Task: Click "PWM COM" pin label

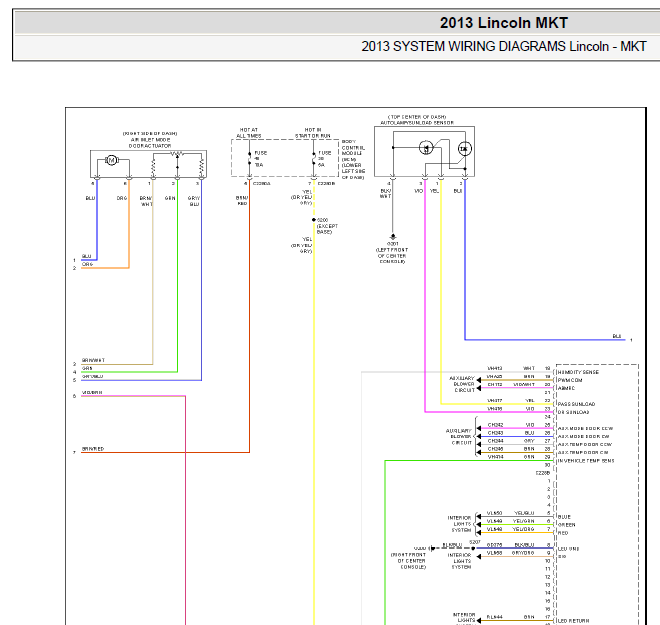Action: 570,380
